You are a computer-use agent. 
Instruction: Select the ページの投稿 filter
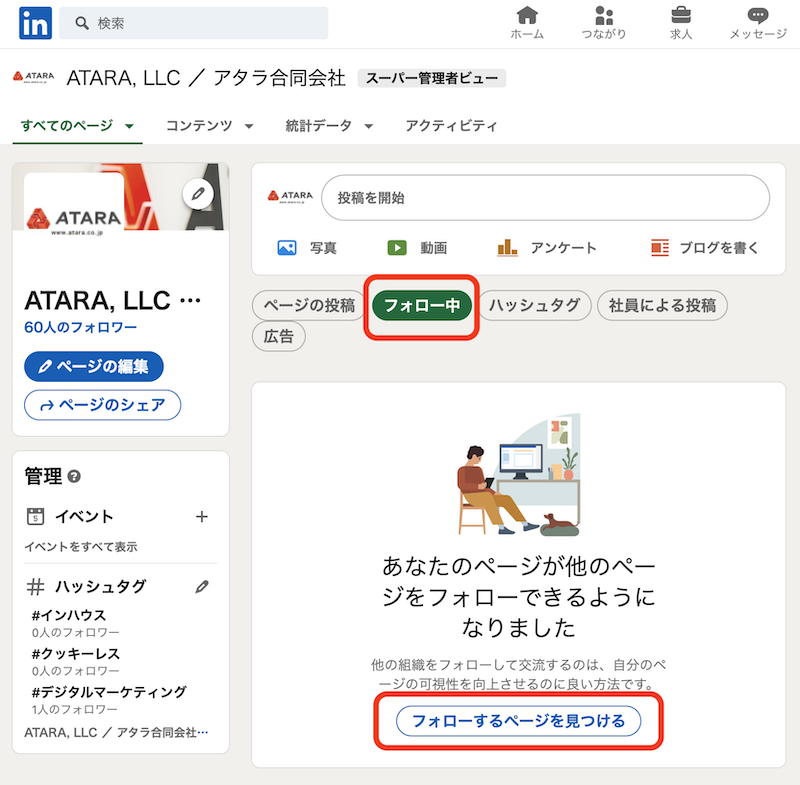click(309, 306)
